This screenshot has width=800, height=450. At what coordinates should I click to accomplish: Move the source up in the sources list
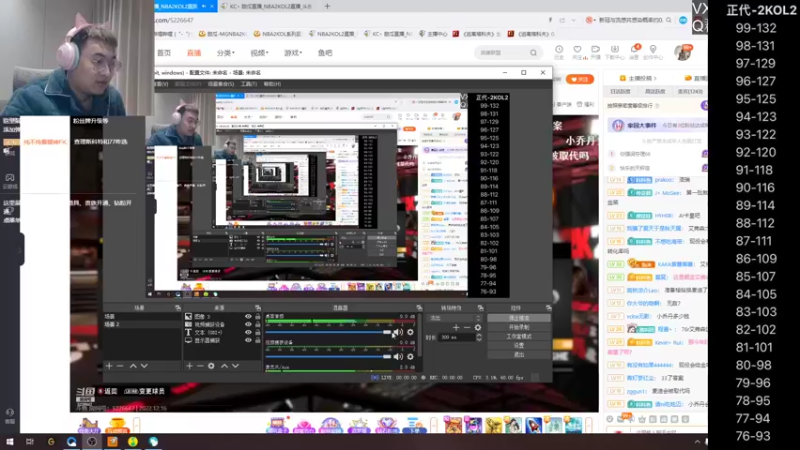(x=224, y=366)
